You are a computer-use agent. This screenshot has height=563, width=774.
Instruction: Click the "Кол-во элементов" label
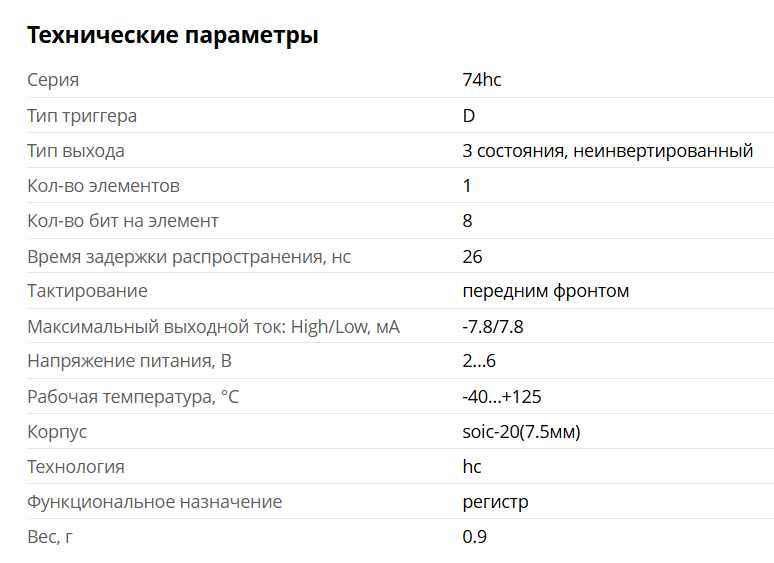click(103, 186)
